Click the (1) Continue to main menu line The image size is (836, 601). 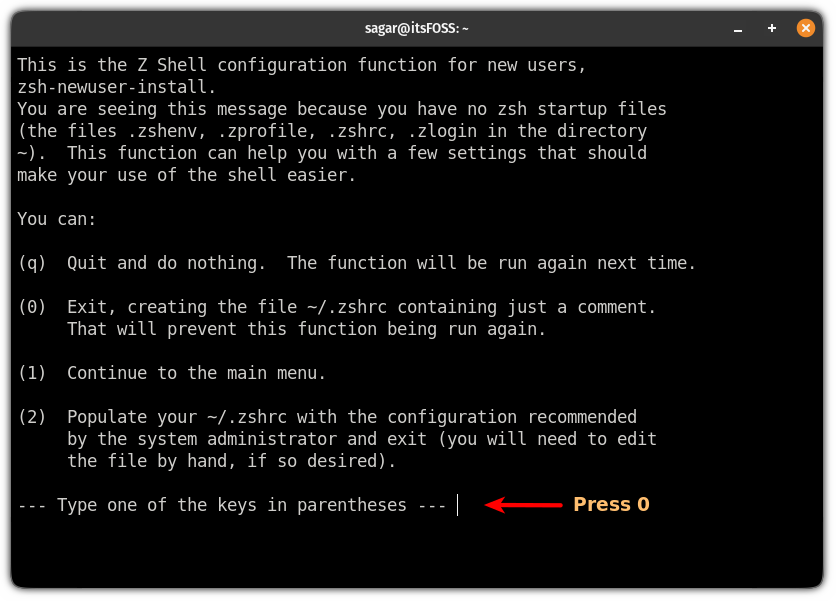pyautogui.click(x=172, y=373)
